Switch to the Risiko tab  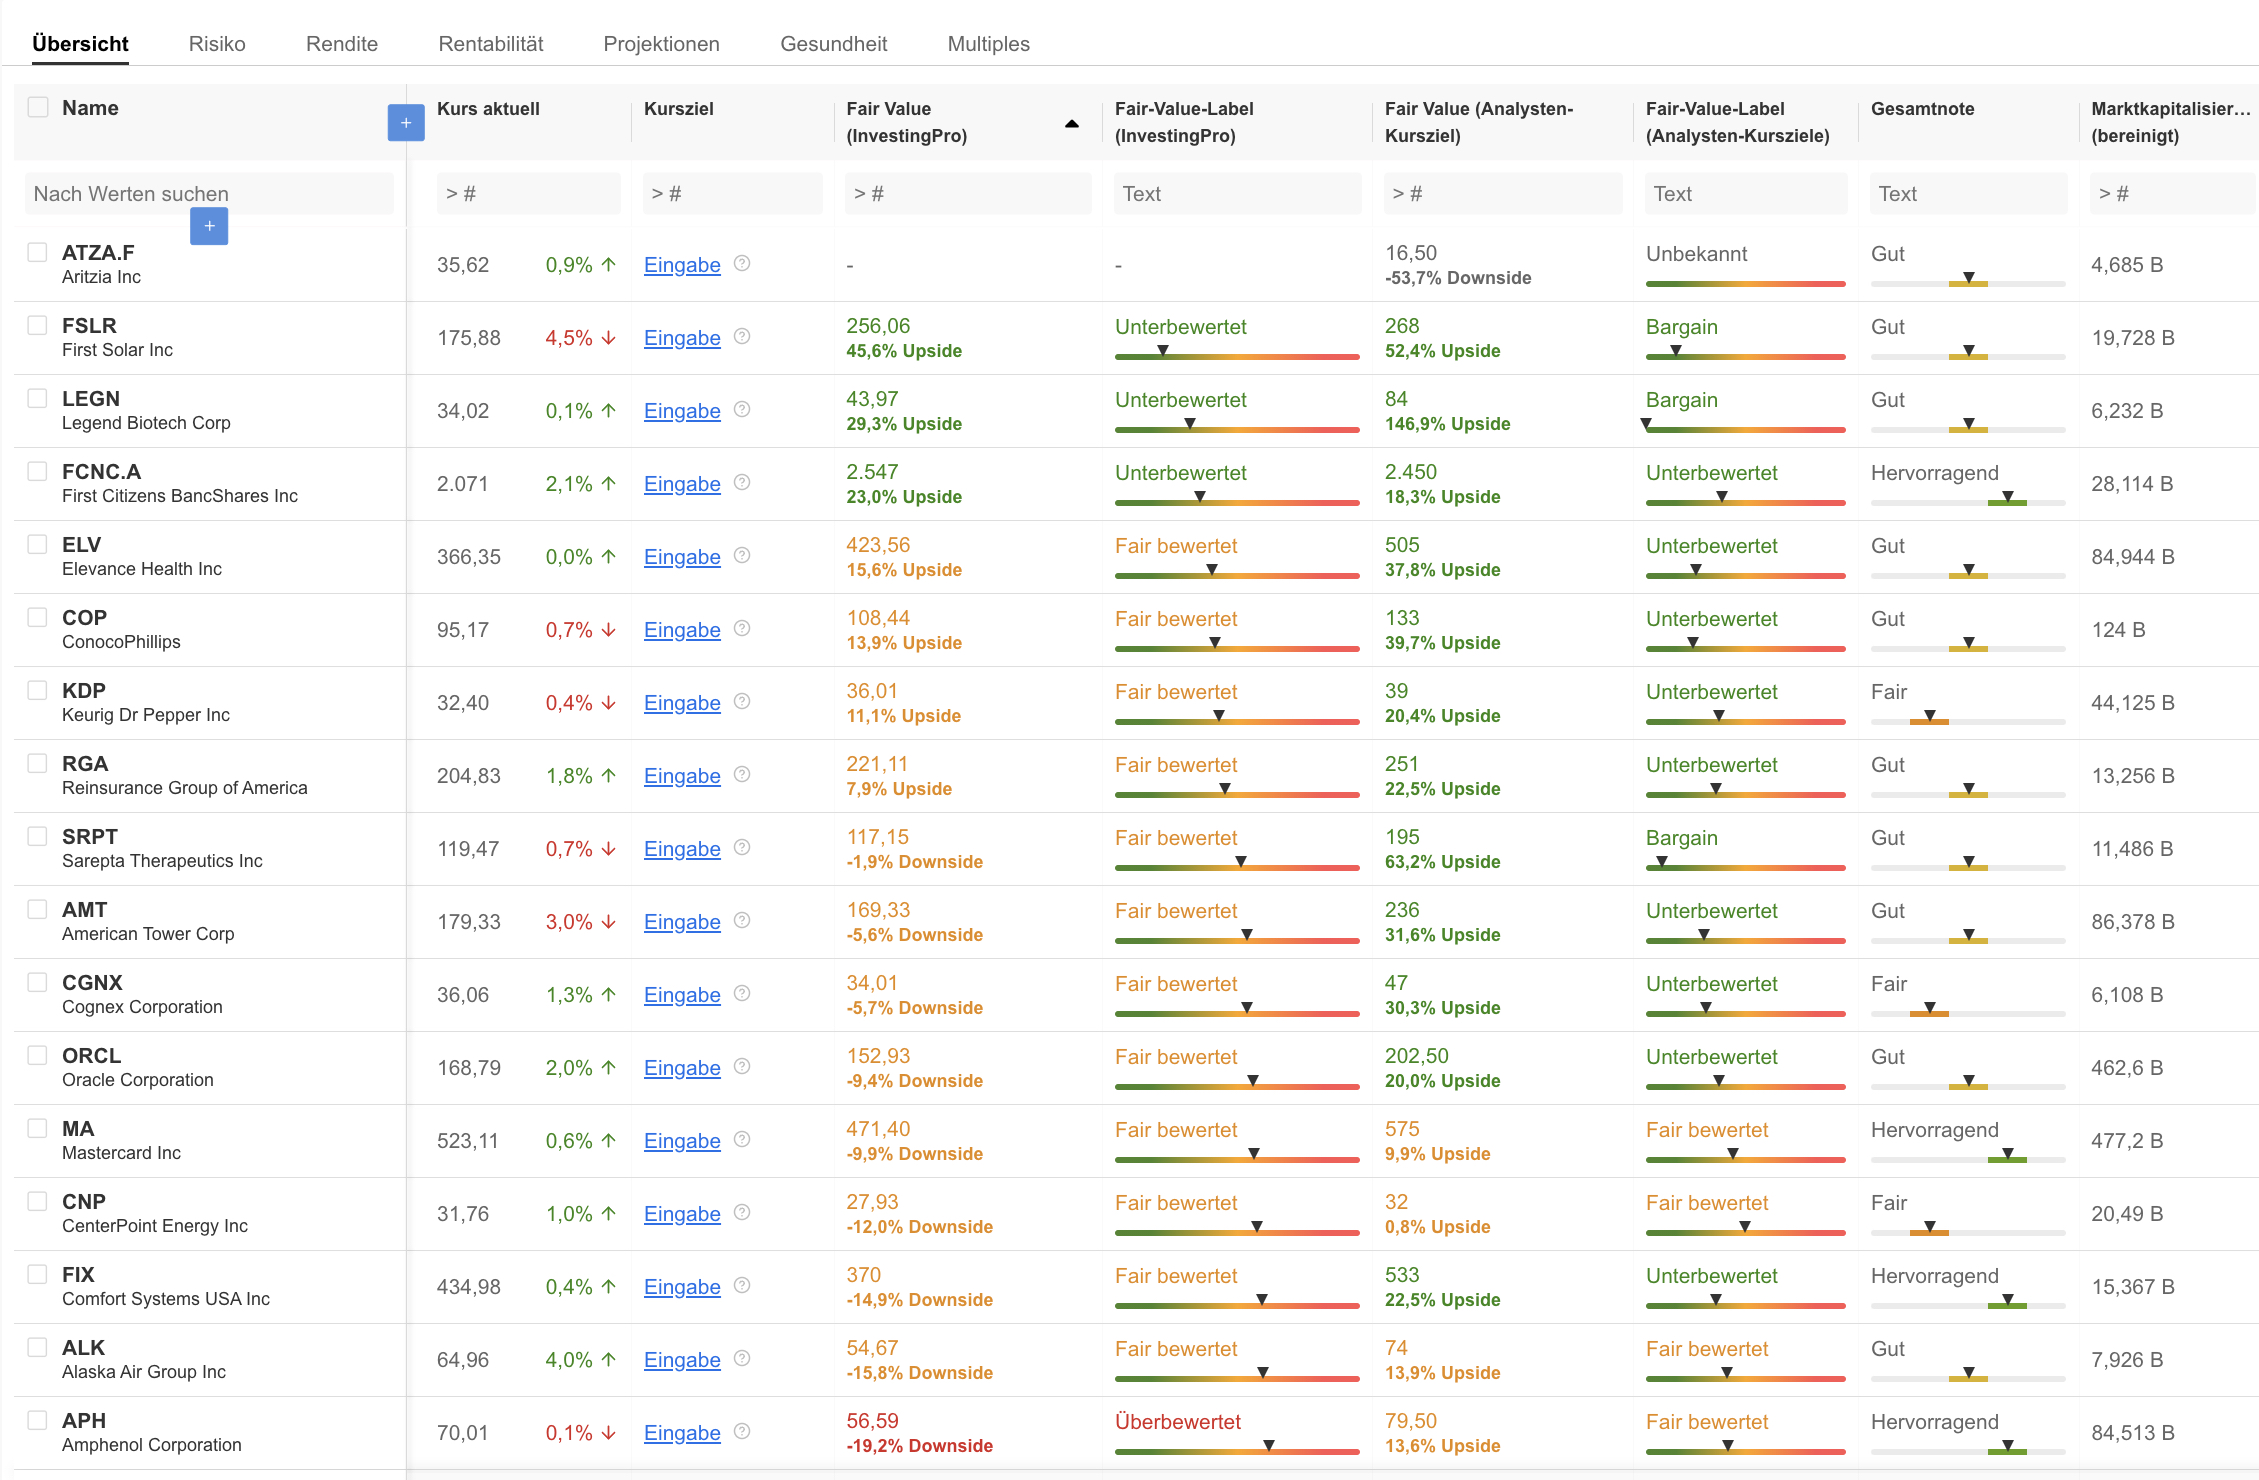tap(217, 44)
